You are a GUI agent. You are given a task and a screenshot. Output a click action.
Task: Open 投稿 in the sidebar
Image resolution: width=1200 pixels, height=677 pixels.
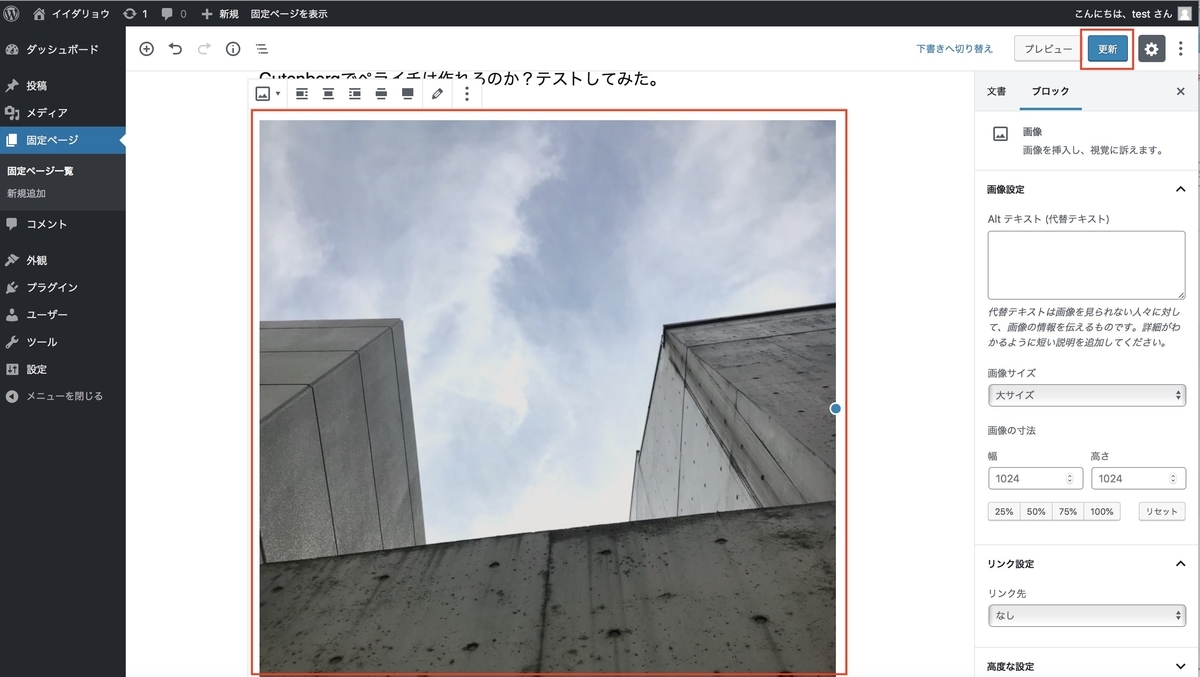[x=62, y=86]
